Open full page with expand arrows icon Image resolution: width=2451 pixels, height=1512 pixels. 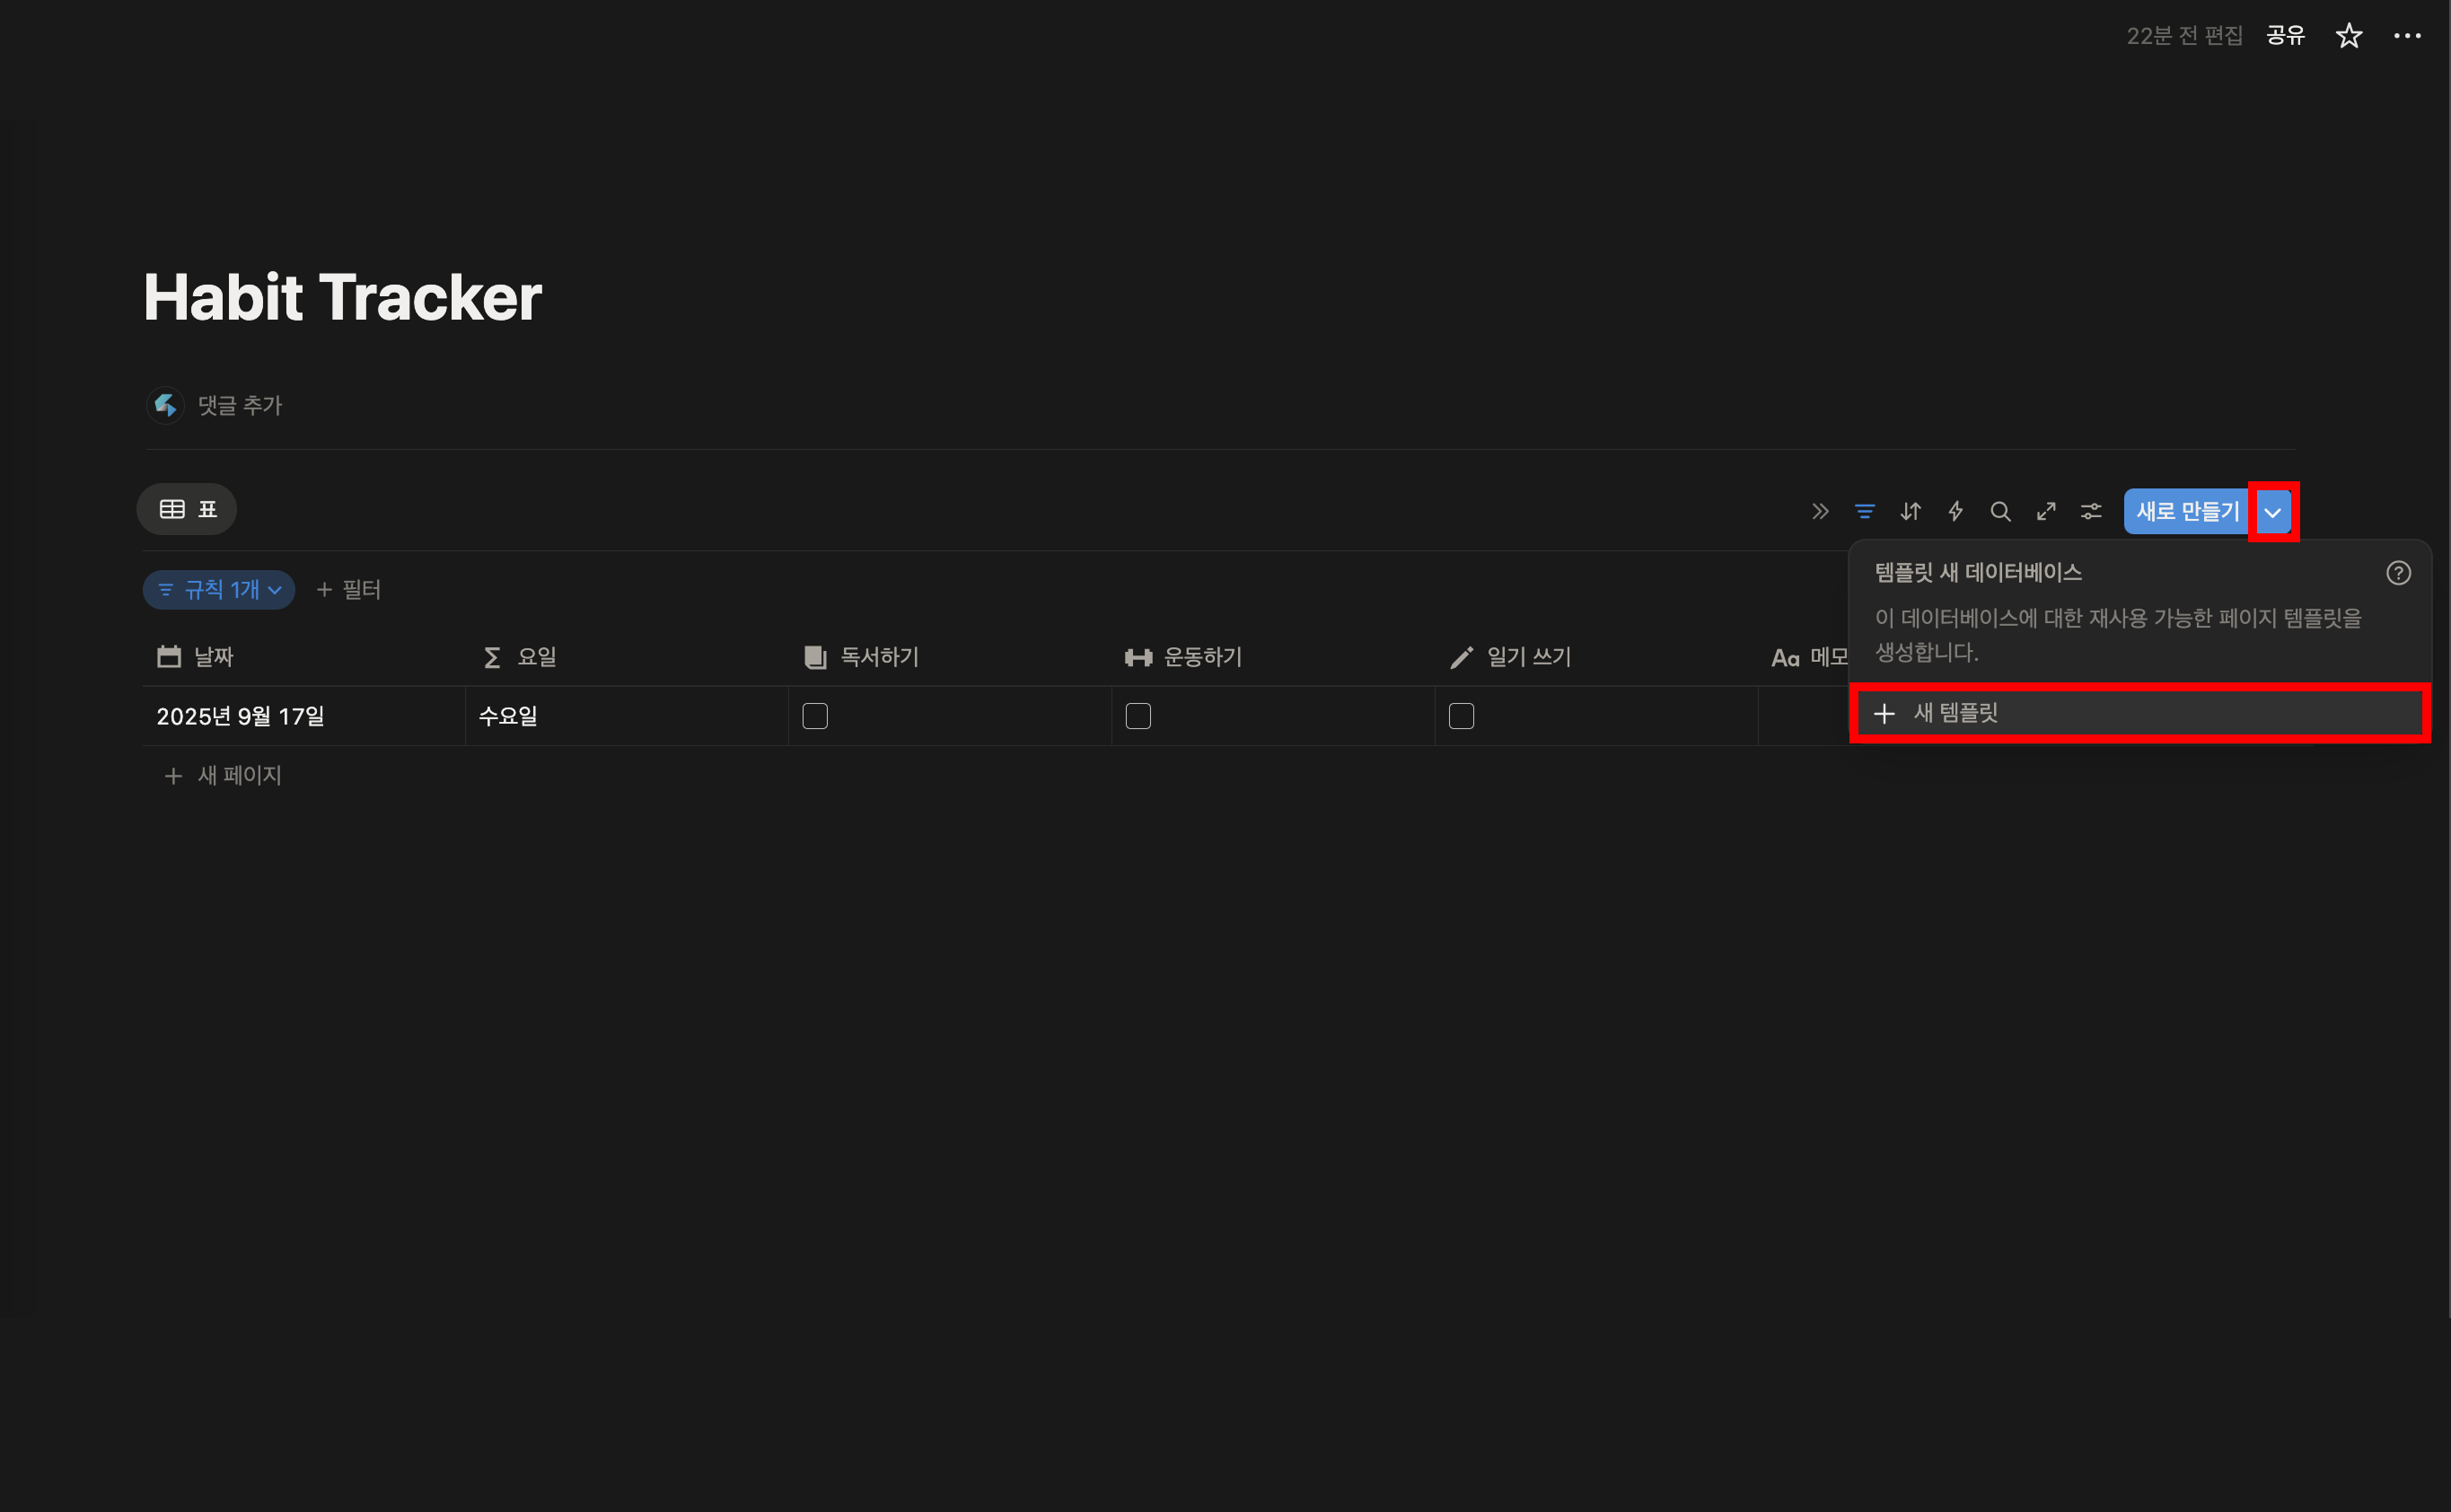tap(2046, 512)
